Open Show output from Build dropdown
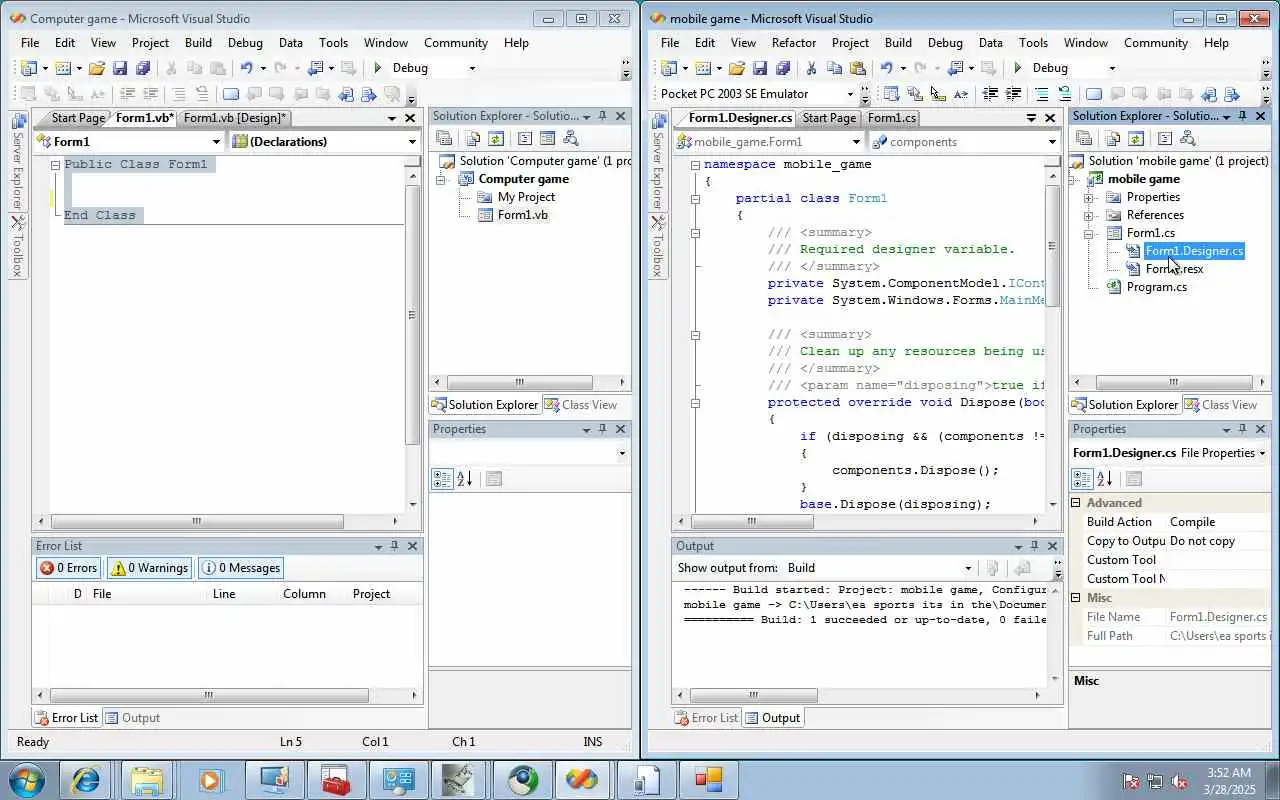The width and height of the screenshot is (1280, 800). click(968, 568)
